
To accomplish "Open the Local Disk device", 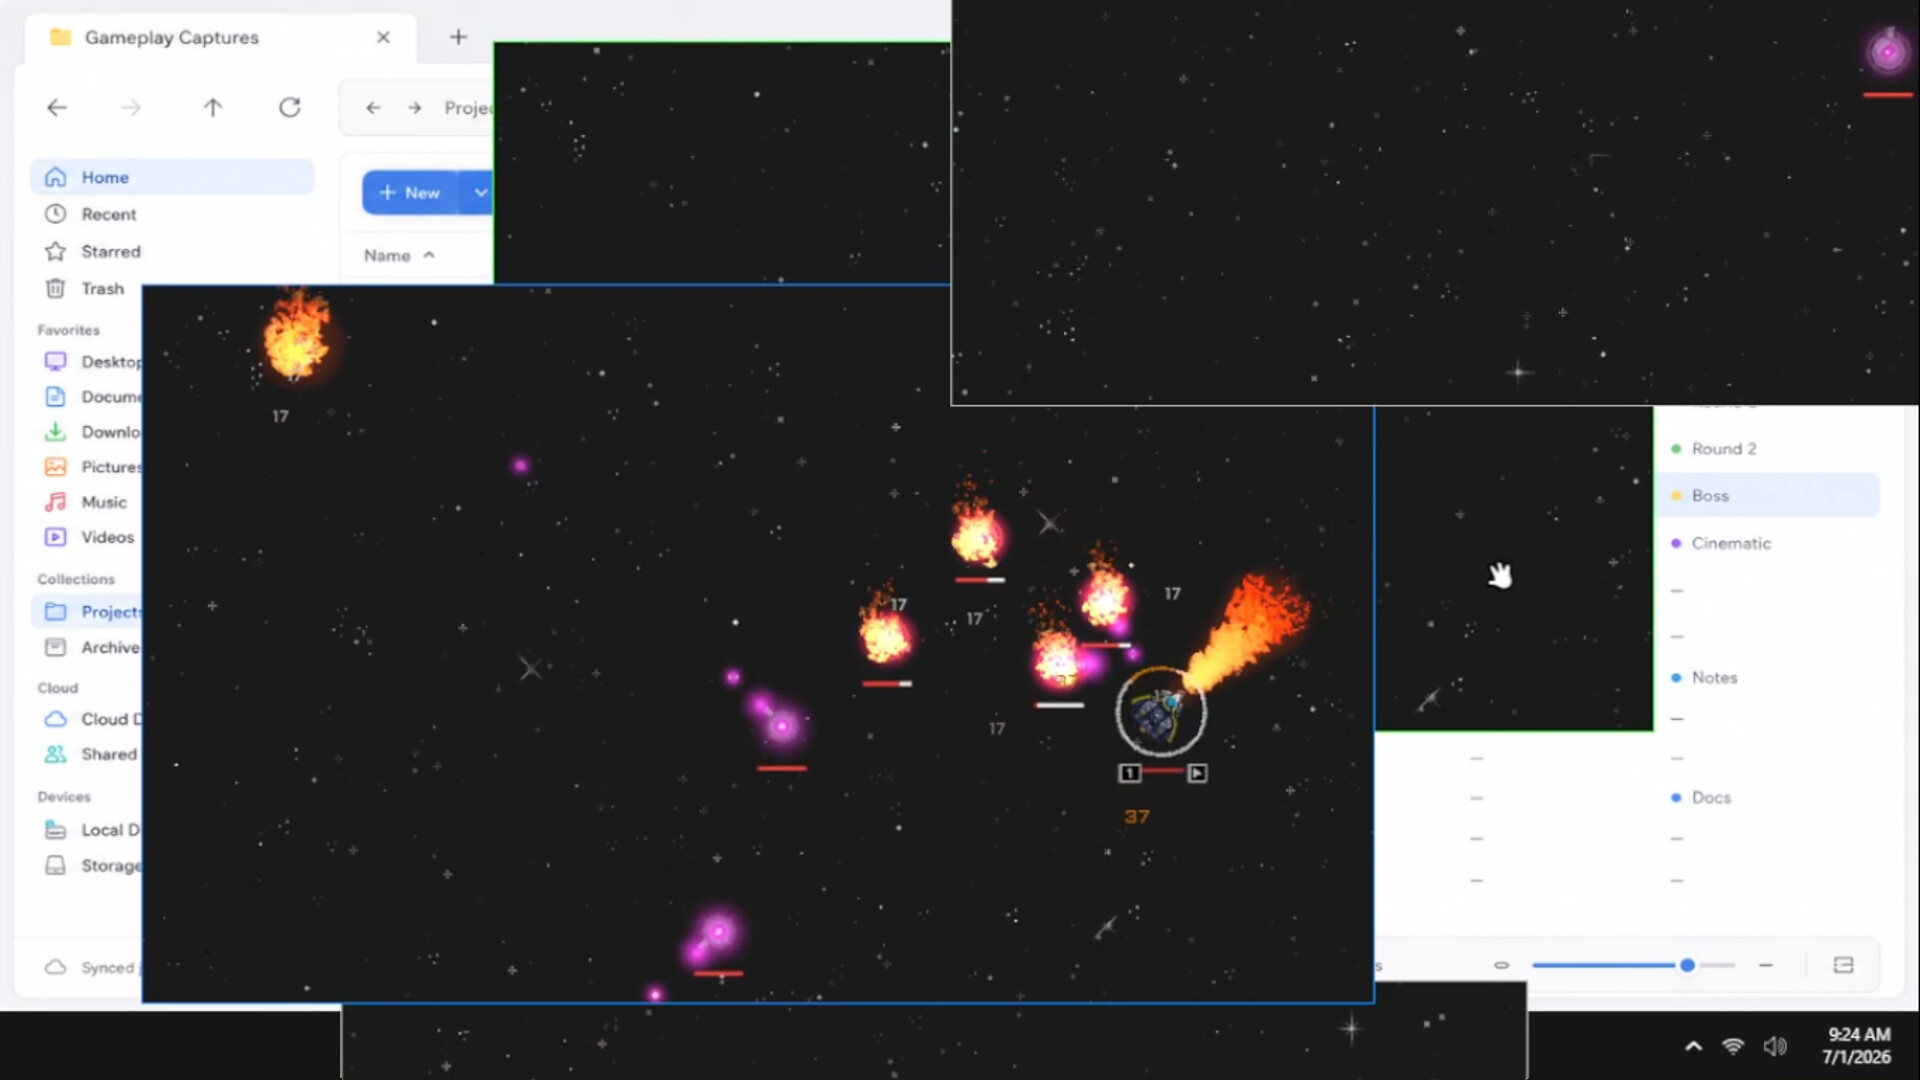I will tap(92, 830).
